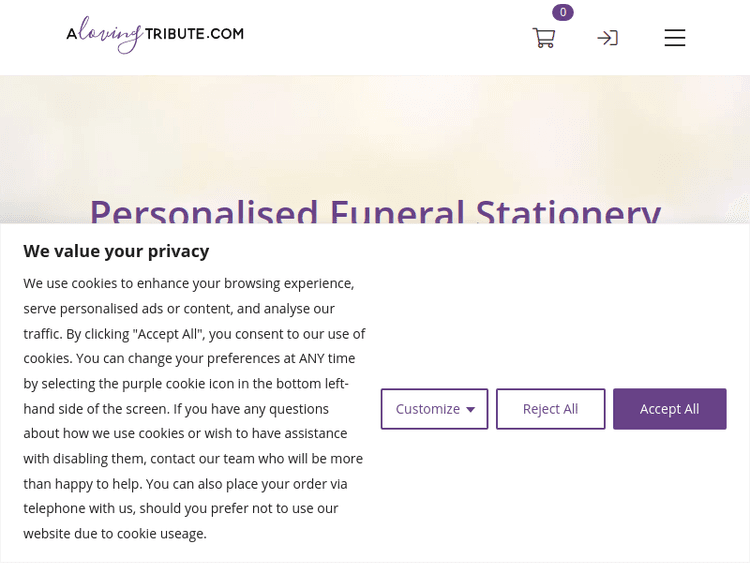Click the sign-in arrow icon
Image resolution: width=750 pixels, height=563 pixels.
tap(607, 38)
